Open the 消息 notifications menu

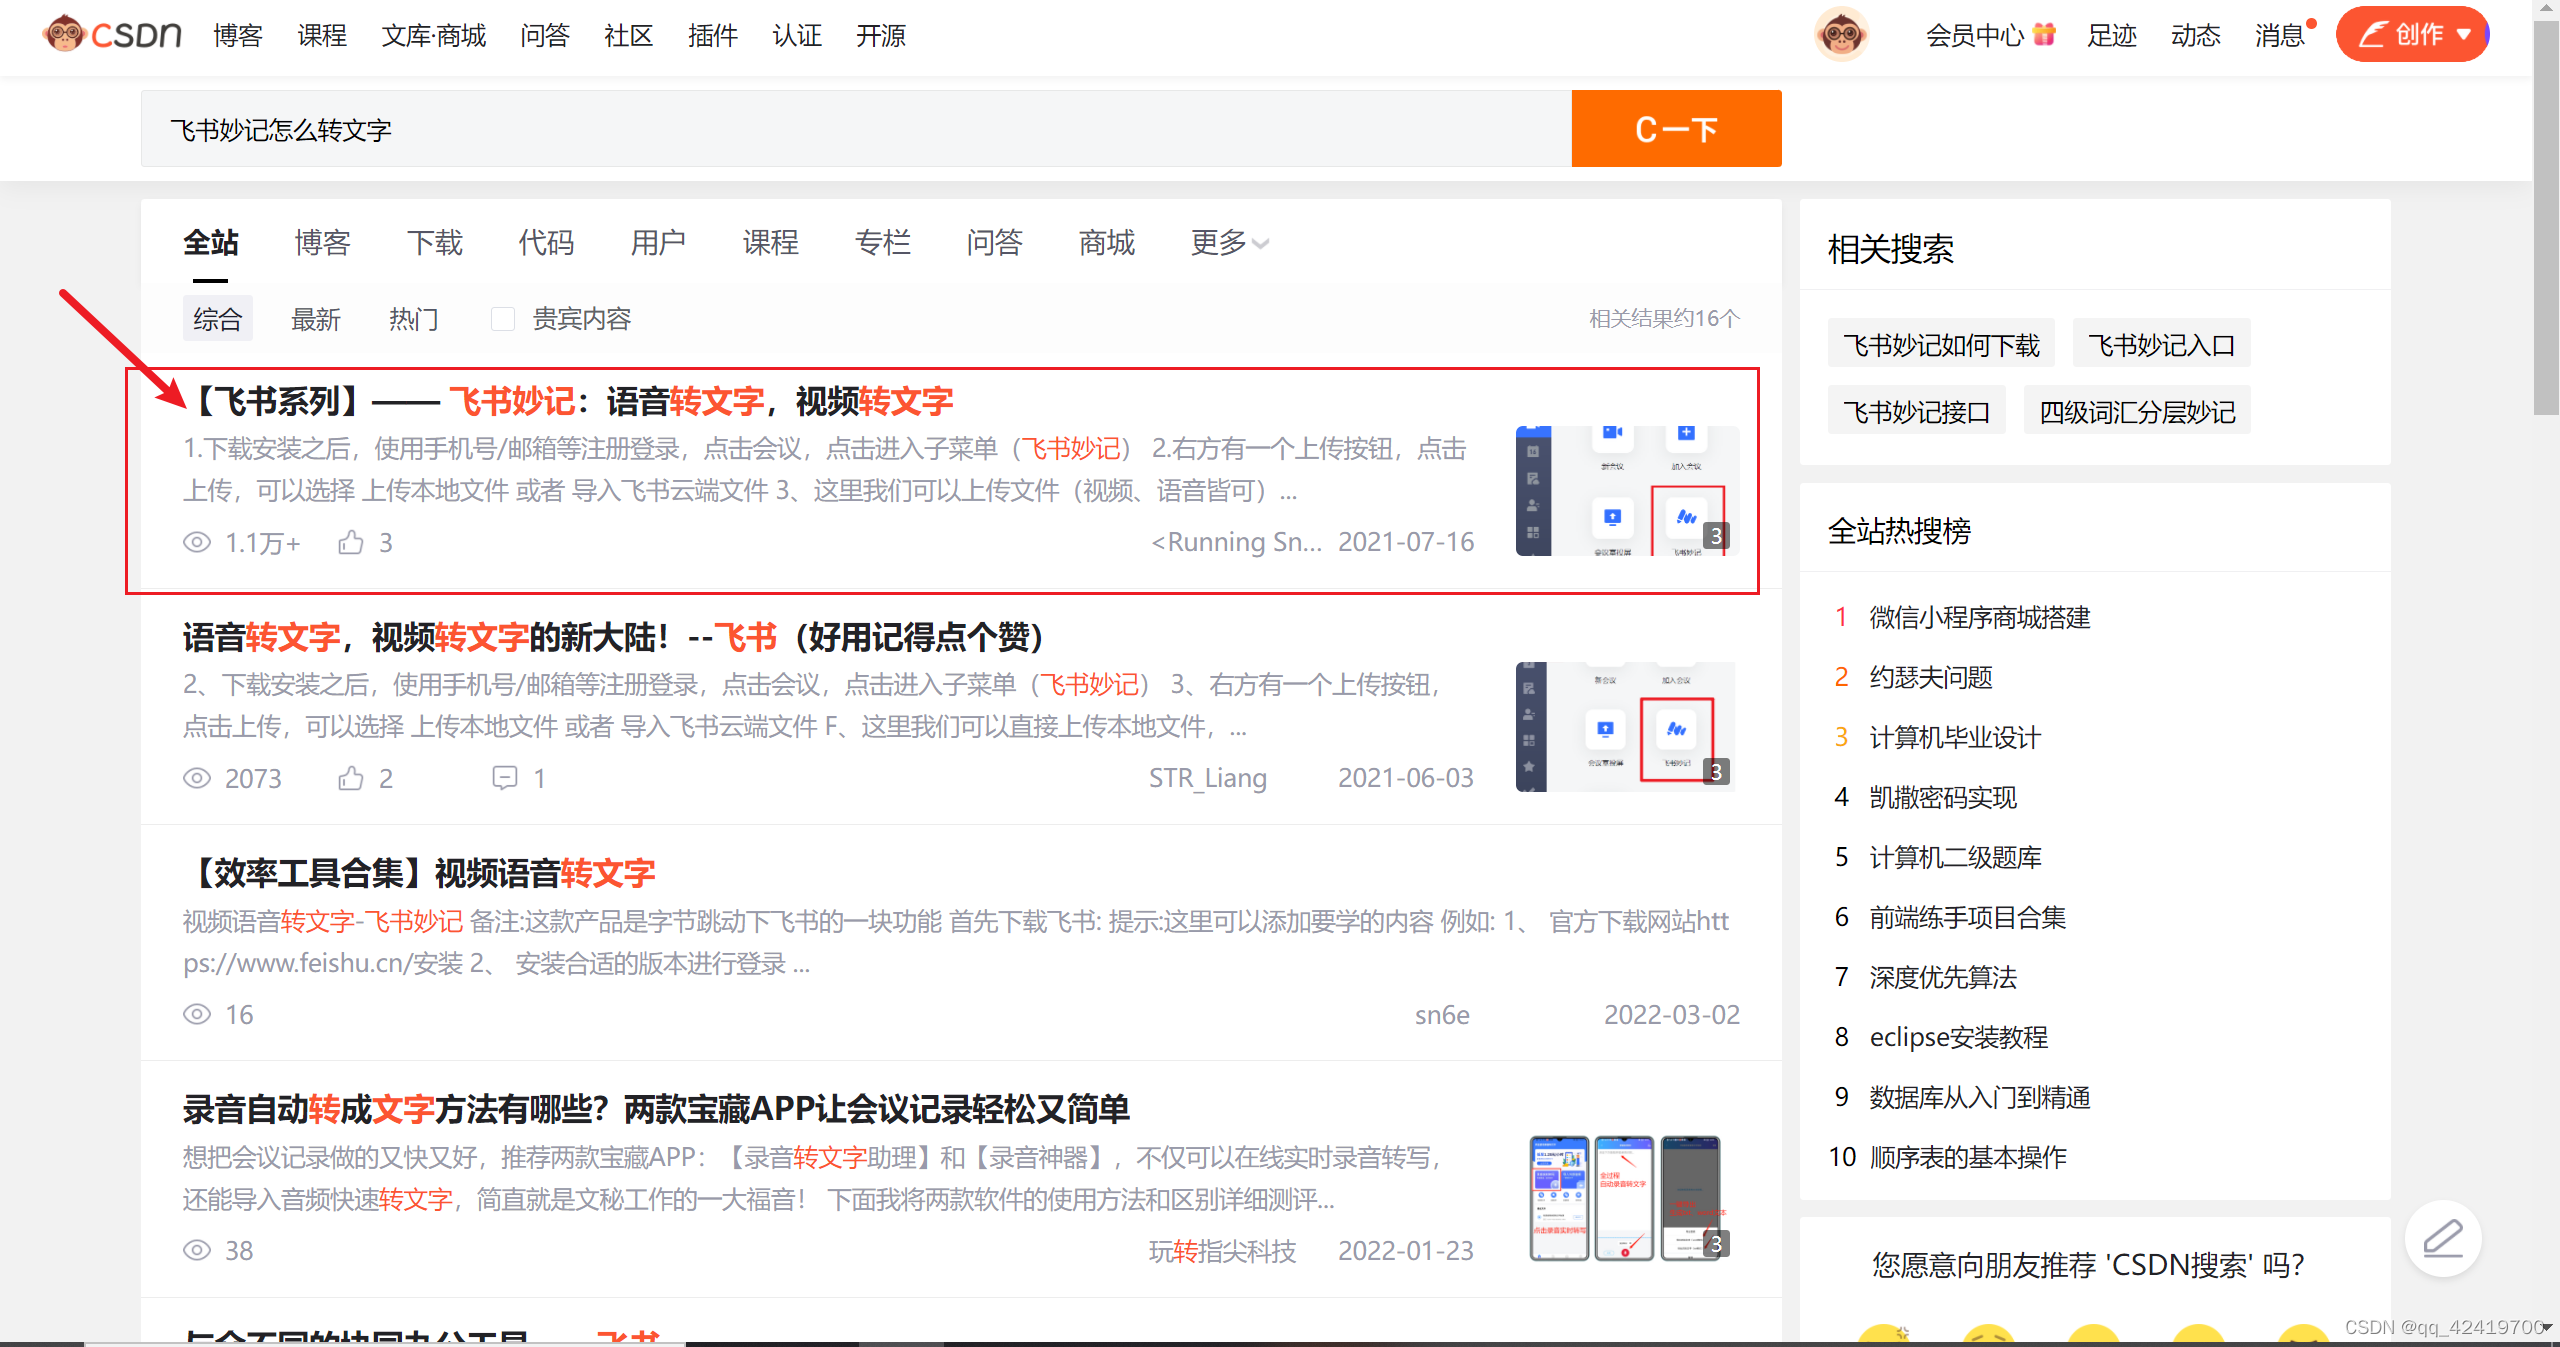(2279, 35)
